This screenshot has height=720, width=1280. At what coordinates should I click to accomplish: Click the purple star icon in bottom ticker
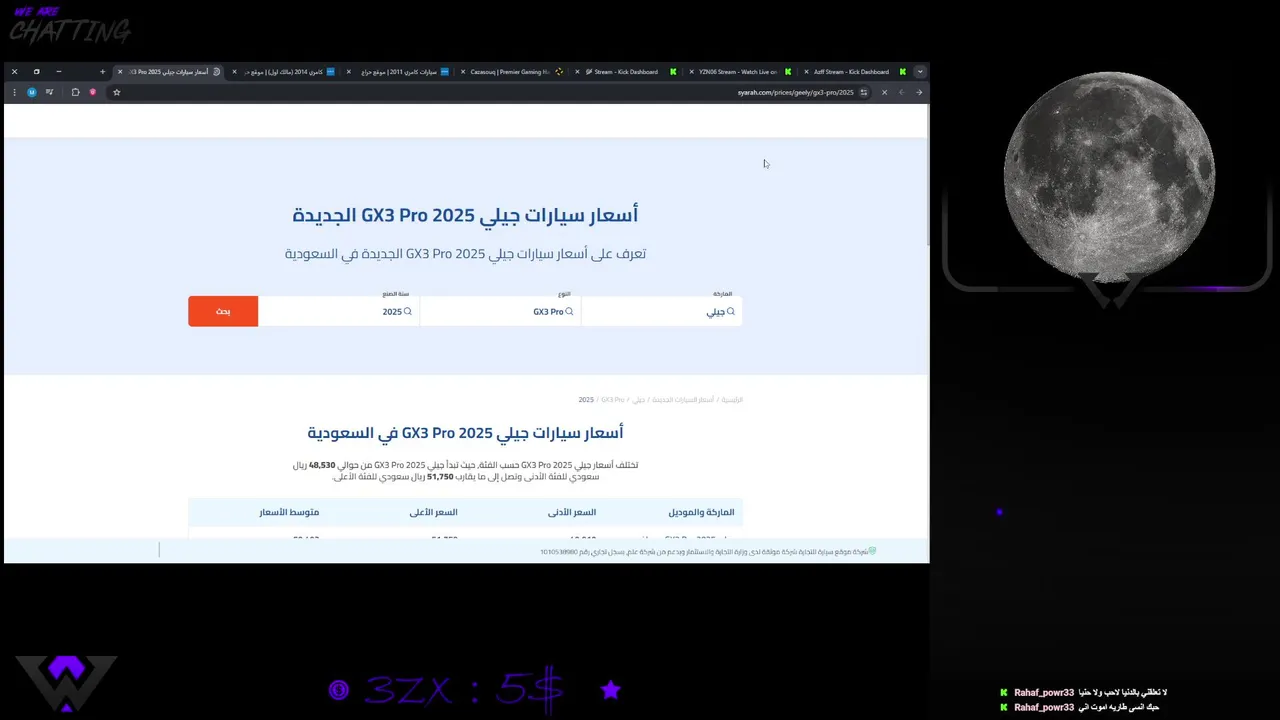click(x=611, y=689)
